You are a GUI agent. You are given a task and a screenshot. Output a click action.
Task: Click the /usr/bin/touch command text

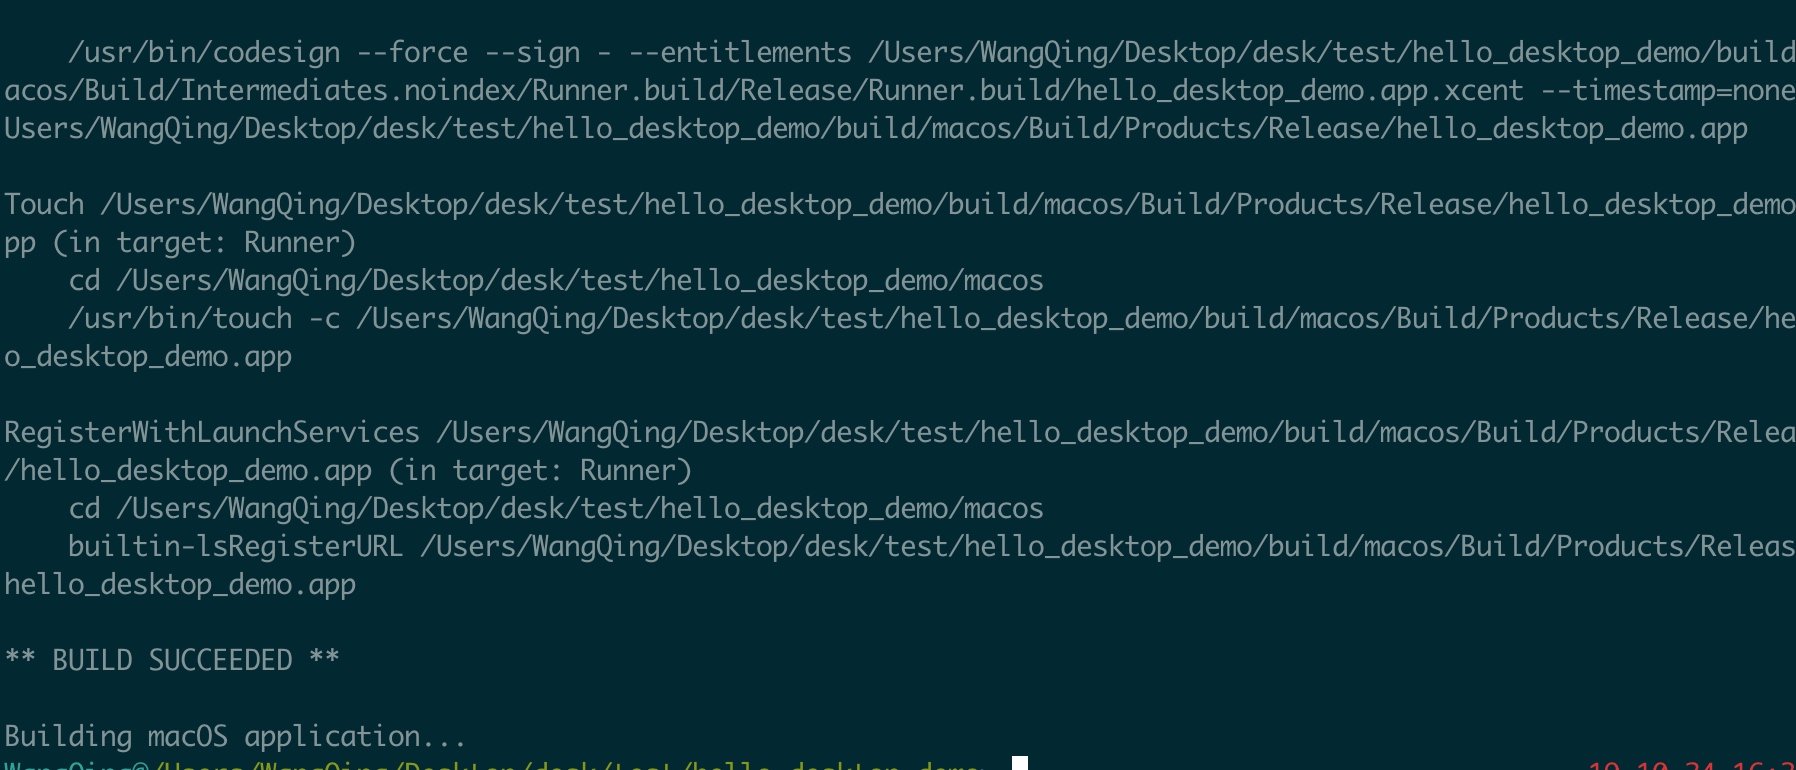(180, 318)
